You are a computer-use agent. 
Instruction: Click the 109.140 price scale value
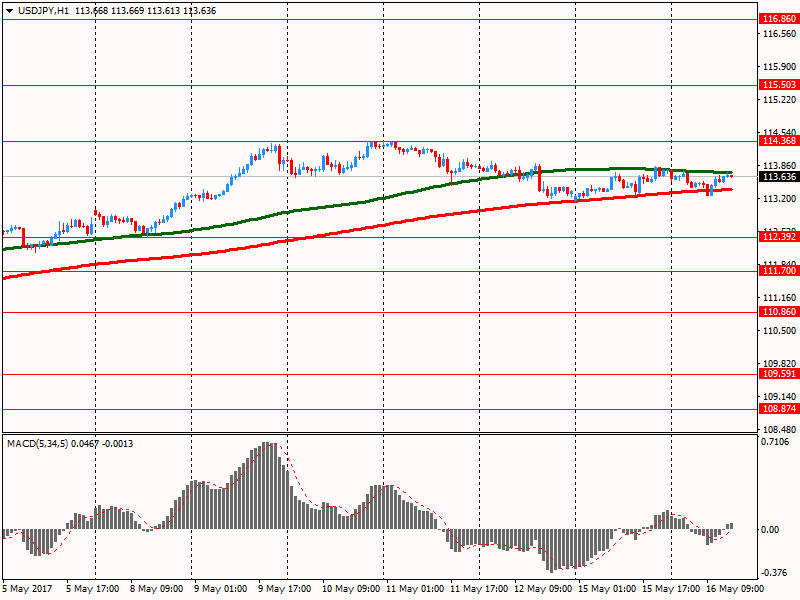pyautogui.click(x=779, y=396)
